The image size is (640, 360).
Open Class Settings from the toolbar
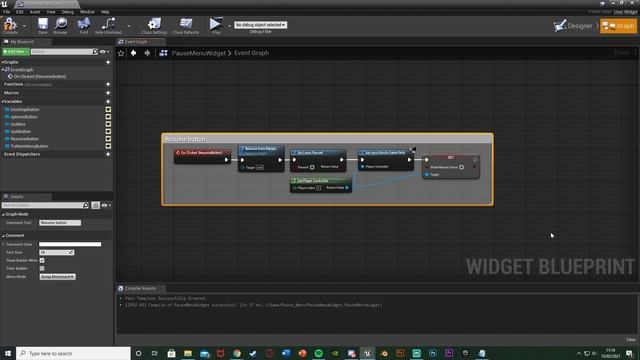154,25
